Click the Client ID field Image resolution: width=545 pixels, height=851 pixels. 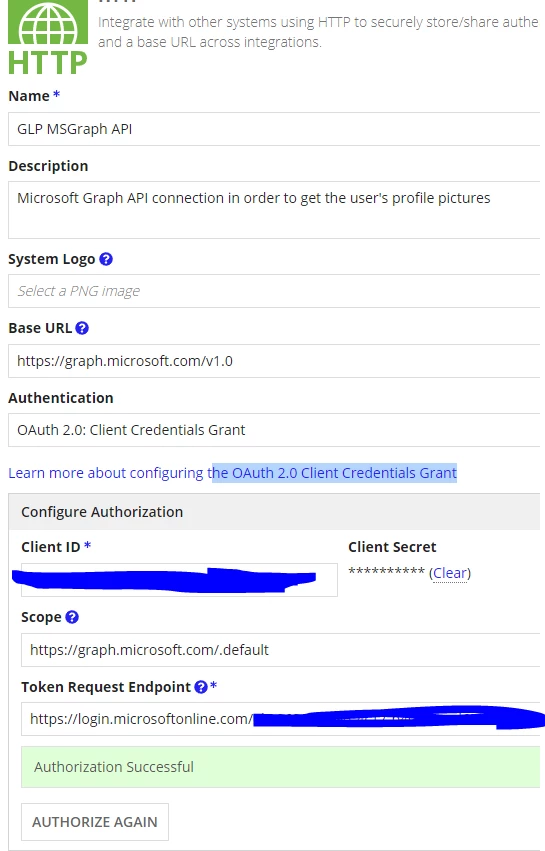pos(179,580)
